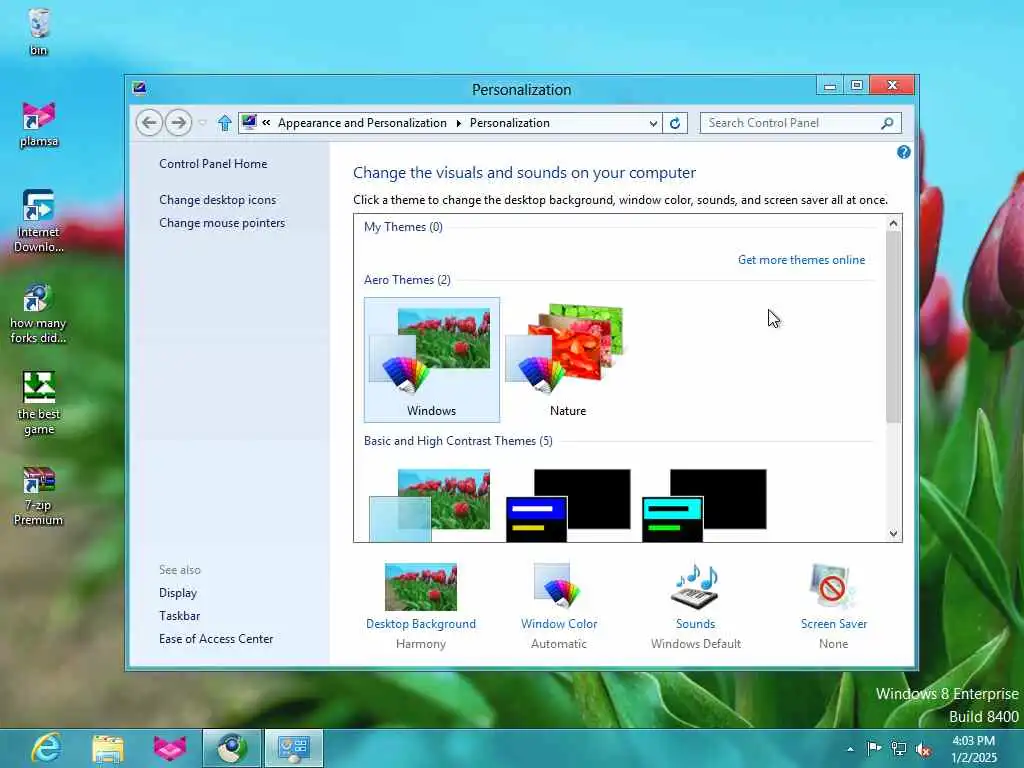
Task: Click the Sounds label link
Action: tap(696, 624)
